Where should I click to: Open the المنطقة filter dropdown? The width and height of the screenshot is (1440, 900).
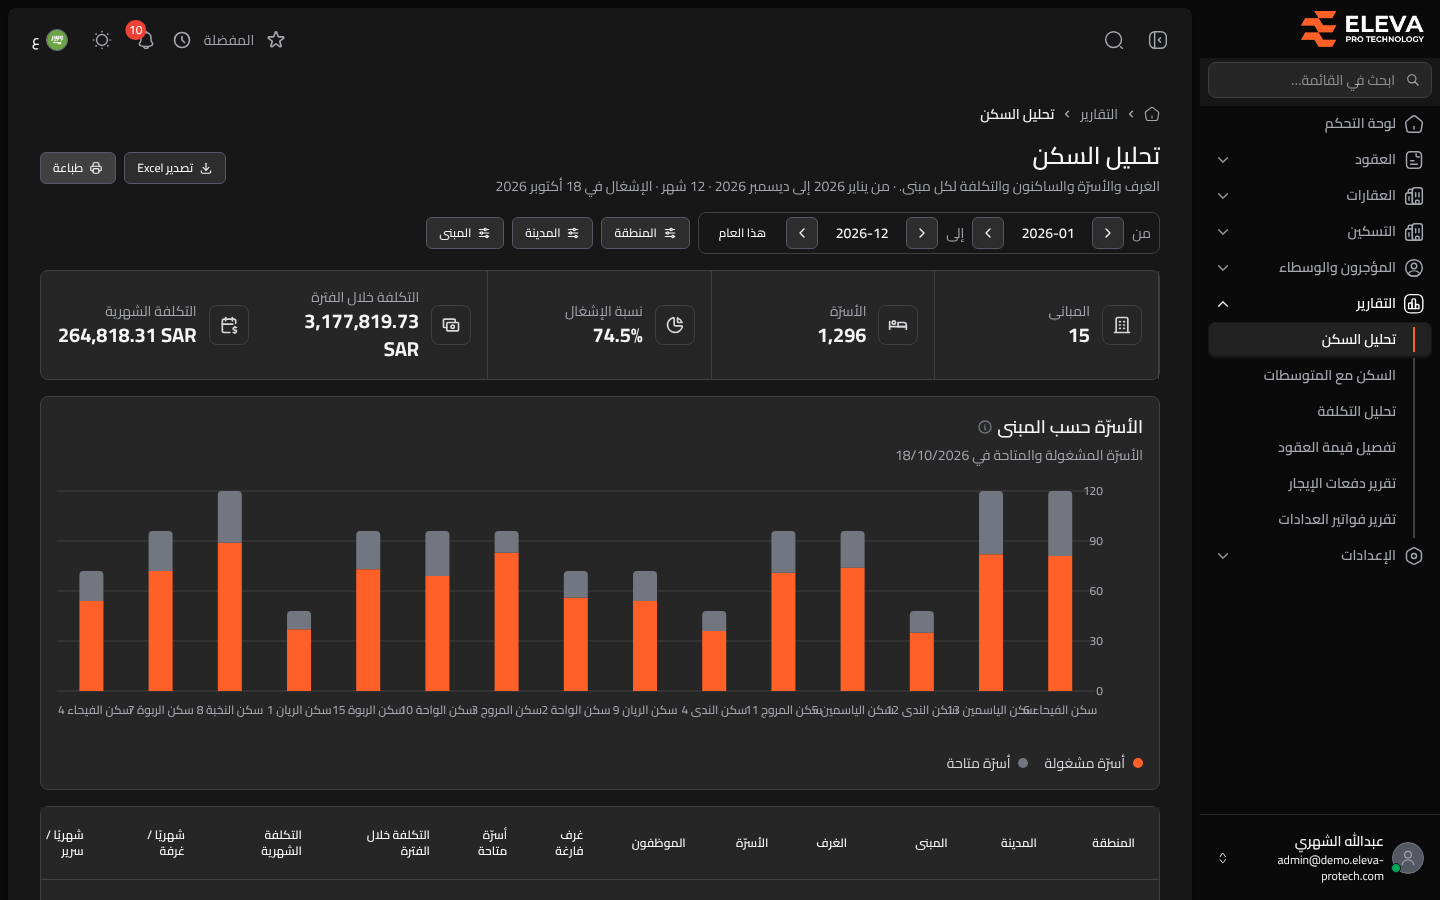pyautogui.click(x=646, y=233)
